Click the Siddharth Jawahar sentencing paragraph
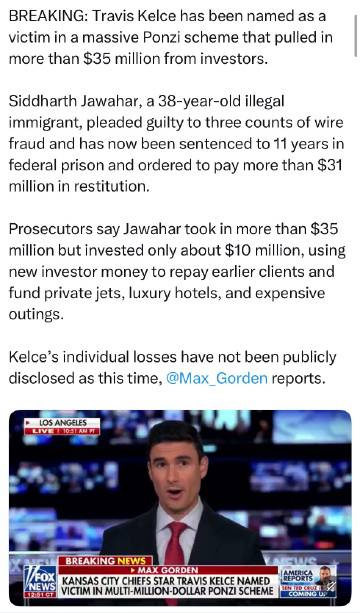The image size is (360, 613). point(176,143)
